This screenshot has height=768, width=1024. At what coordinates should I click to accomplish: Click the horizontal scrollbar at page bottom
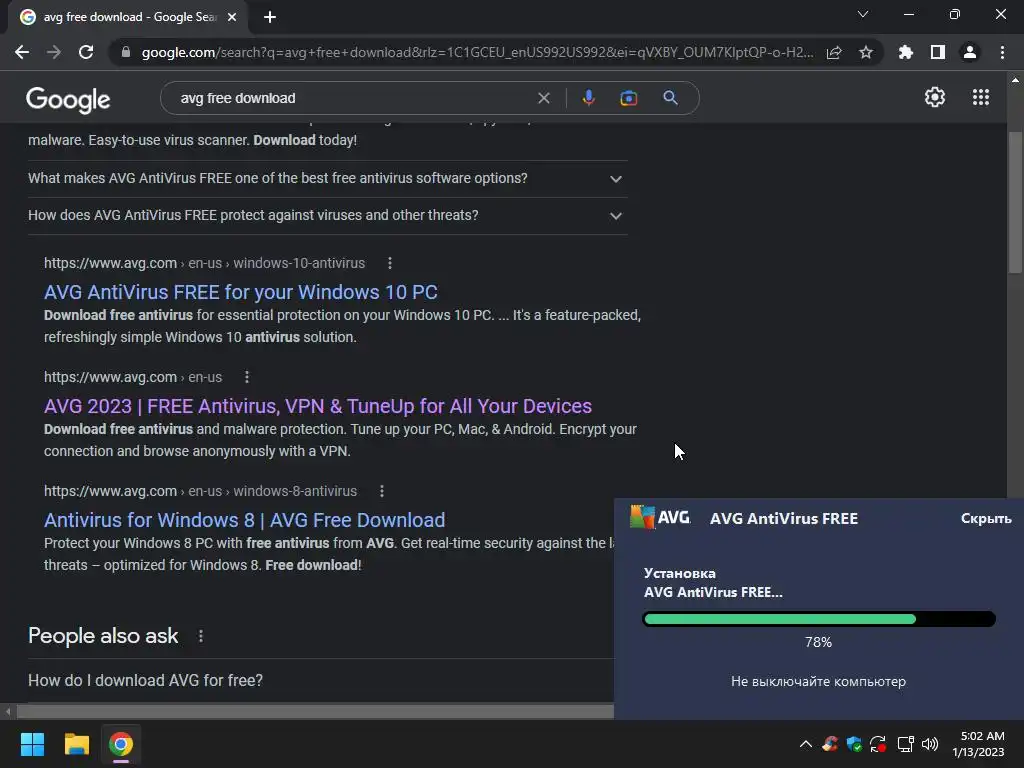tap(315, 711)
